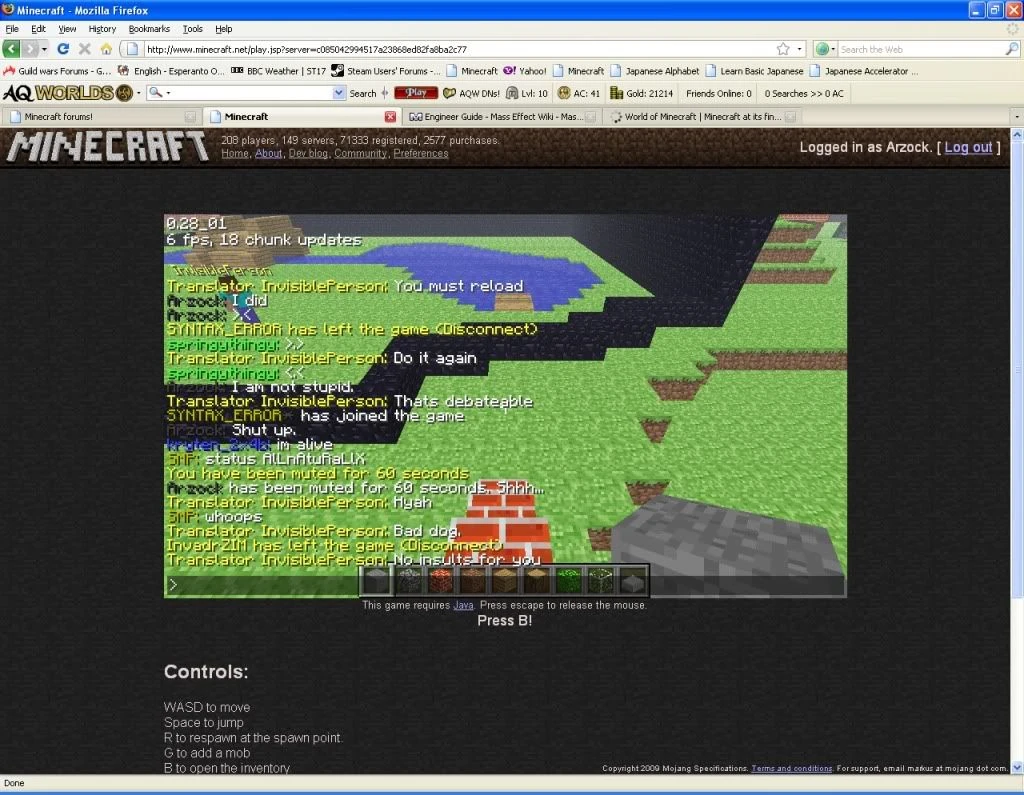Open the View menu

point(67,29)
